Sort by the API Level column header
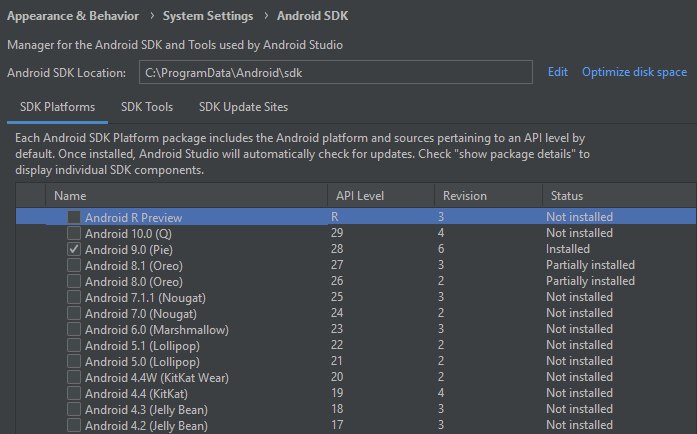The width and height of the screenshot is (697, 434). pyautogui.click(x=381, y=196)
